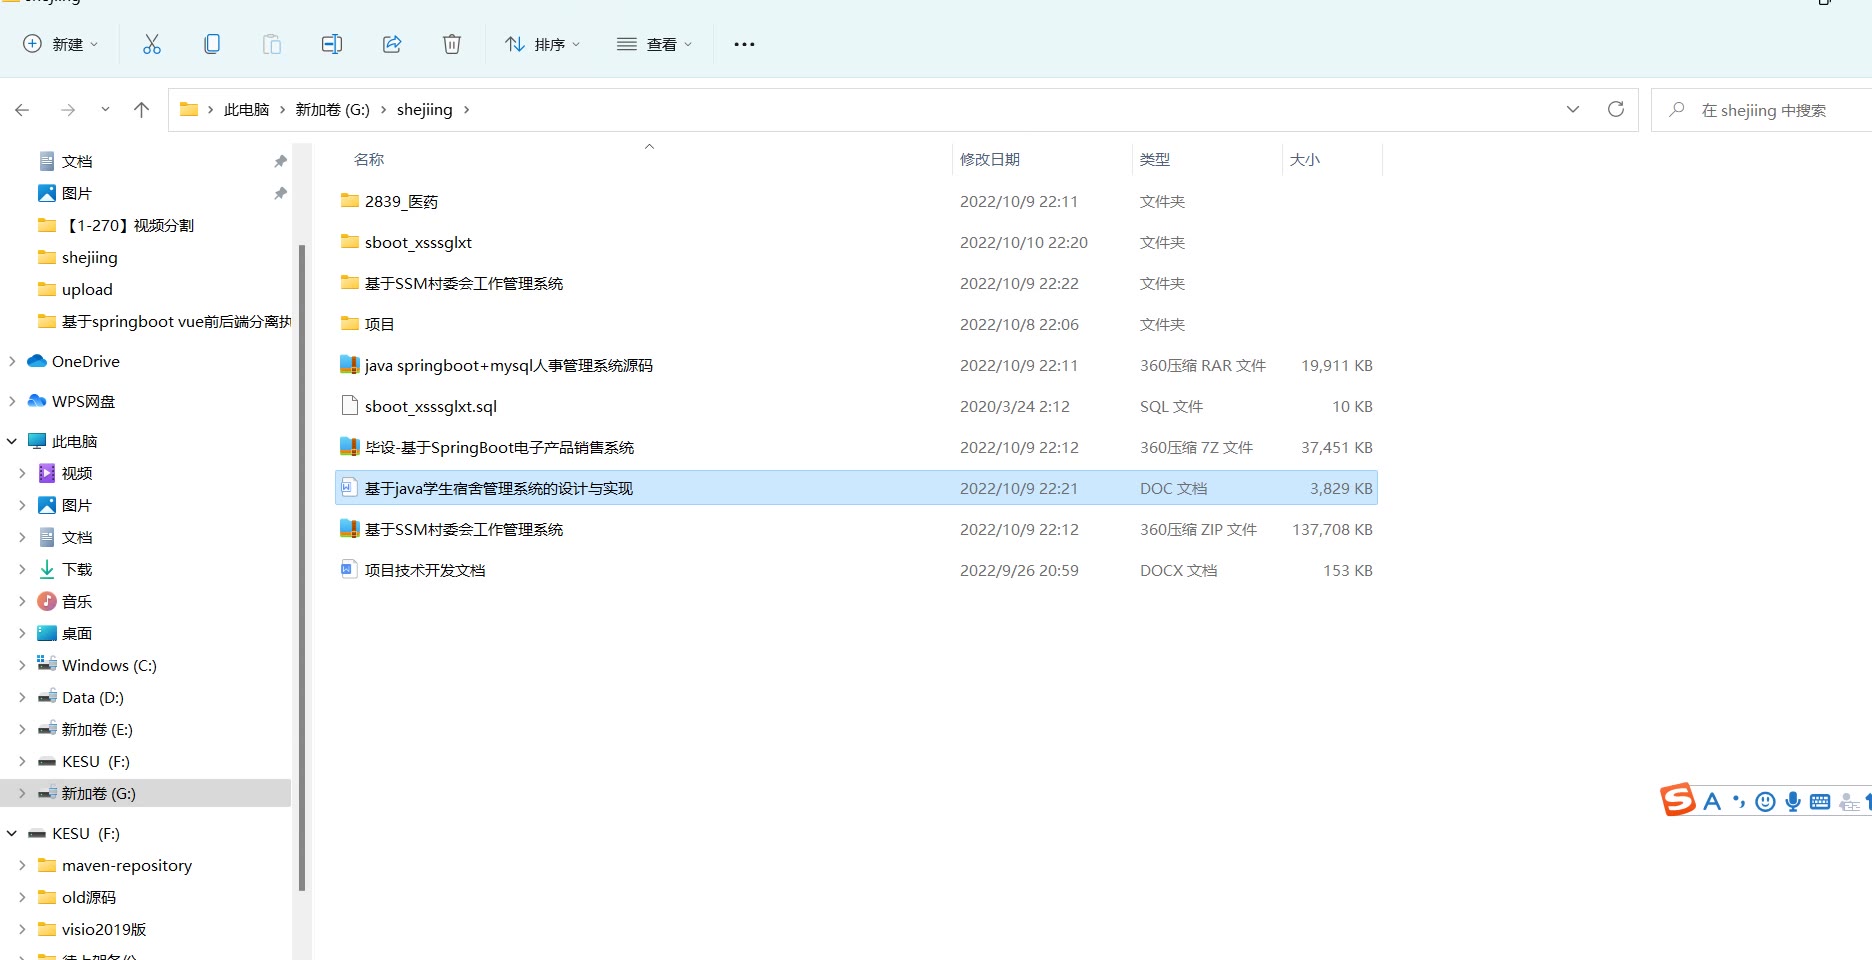This screenshot has height=960, width=1872.
Task: Open the three-dots more options menu
Action: (x=744, y=44)
